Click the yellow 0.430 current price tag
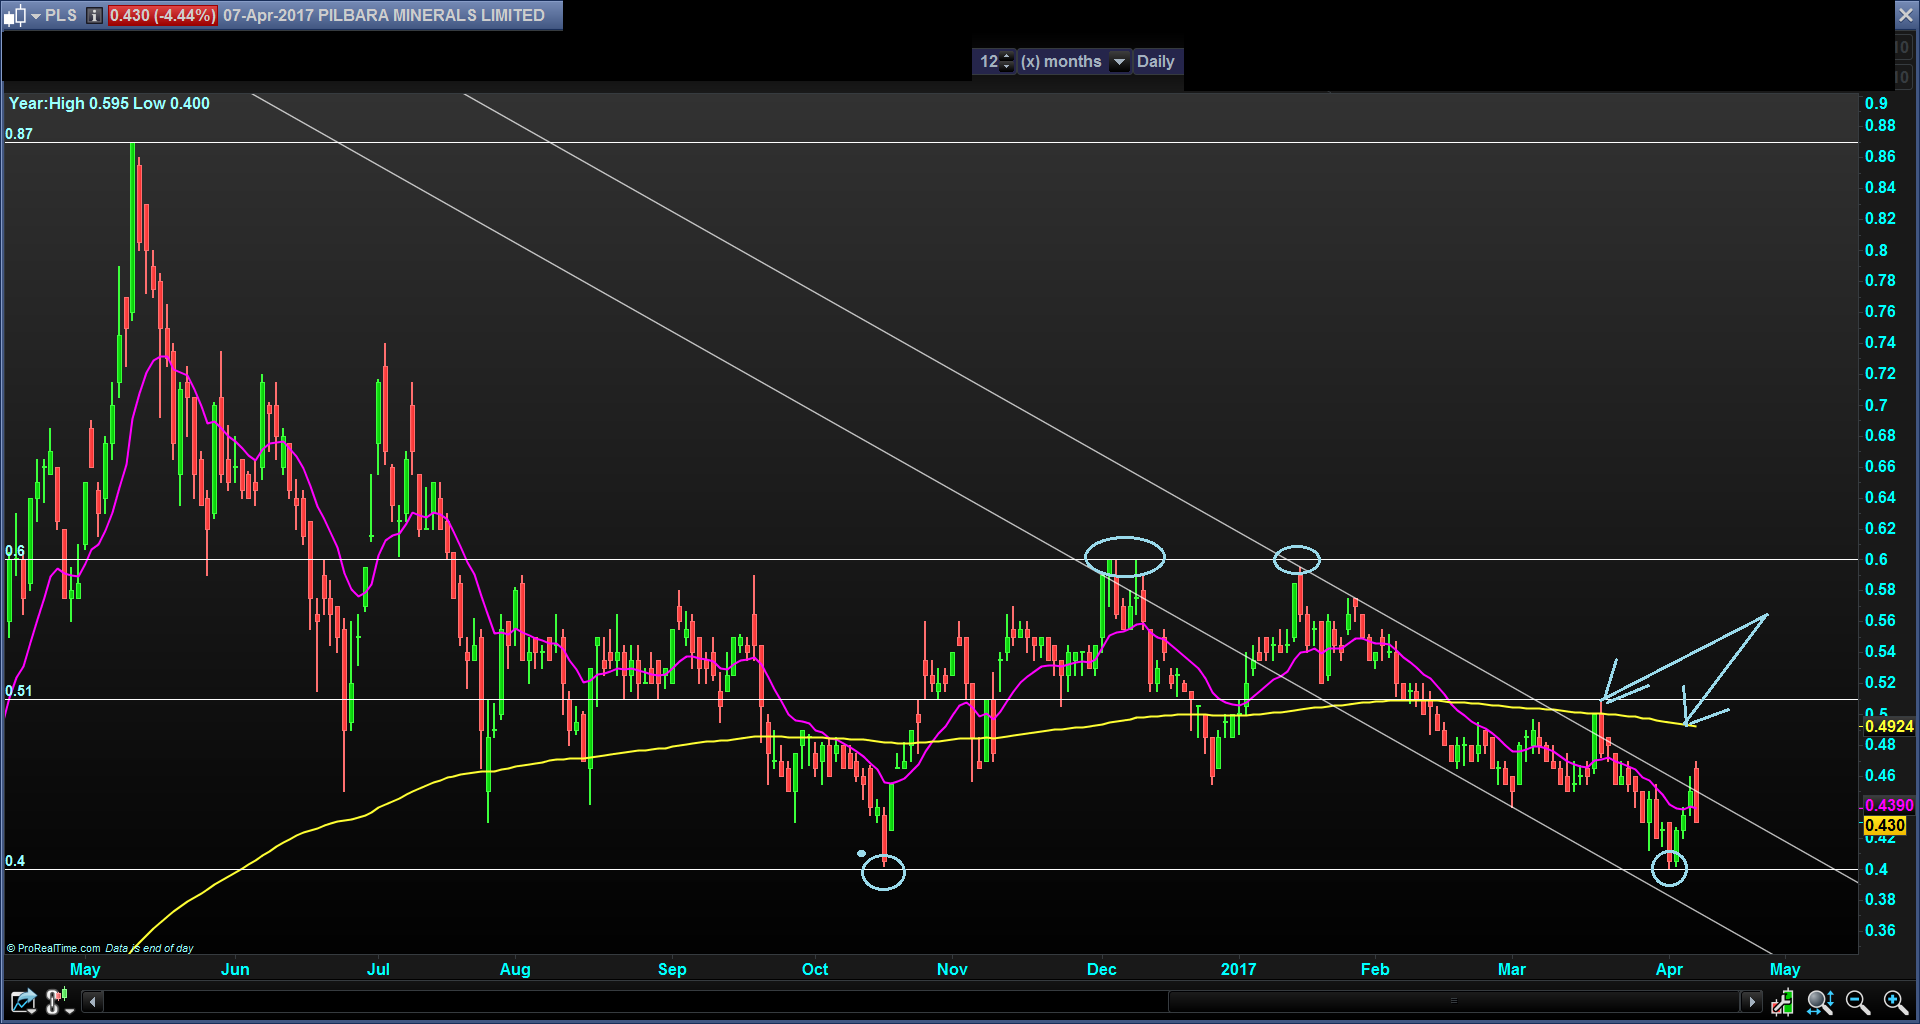 (x=1884, y=825)
